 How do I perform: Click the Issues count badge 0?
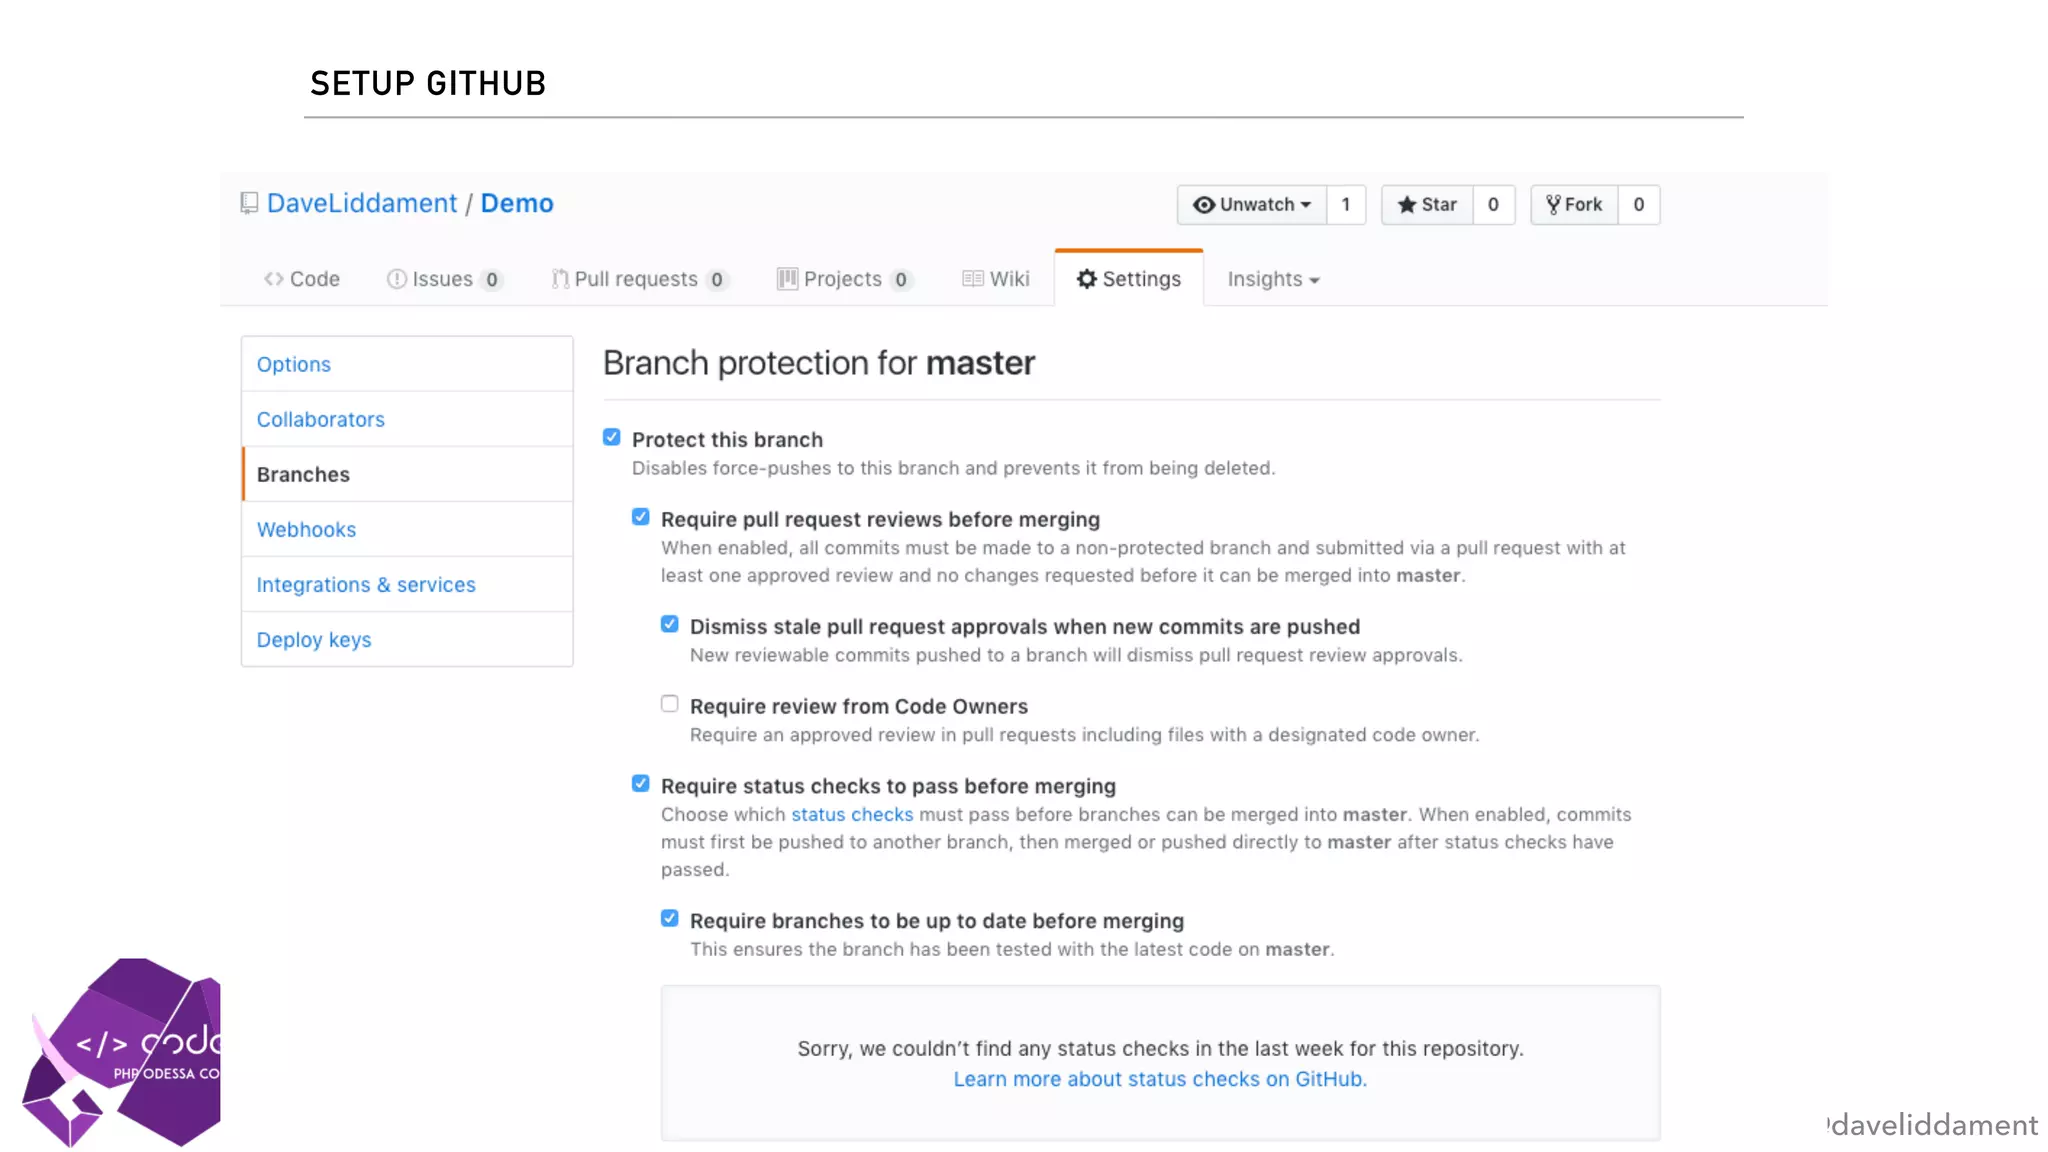[491, 280]
